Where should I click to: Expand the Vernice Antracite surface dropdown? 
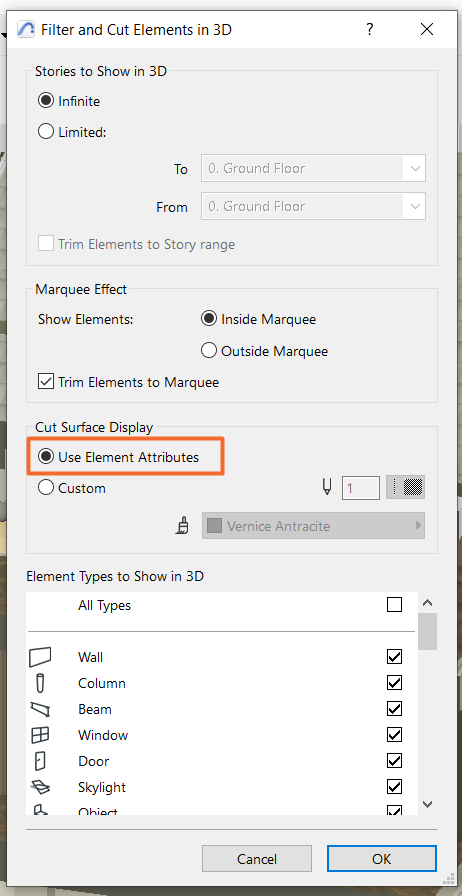point(313,526)
